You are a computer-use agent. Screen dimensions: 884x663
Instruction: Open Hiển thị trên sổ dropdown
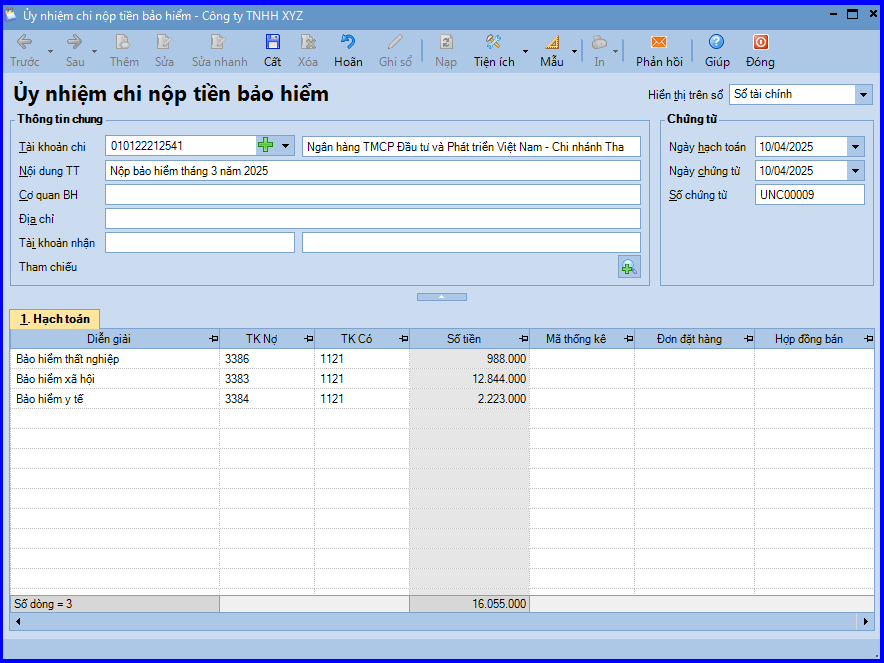click(x=863, y=95)
